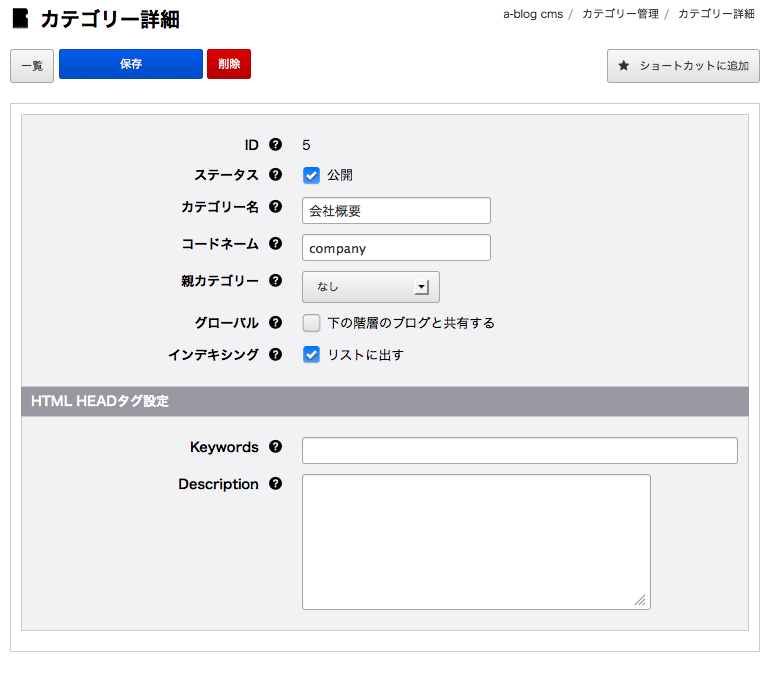
Task: Click help icon beside グローバル
Action: pos(276,323)
